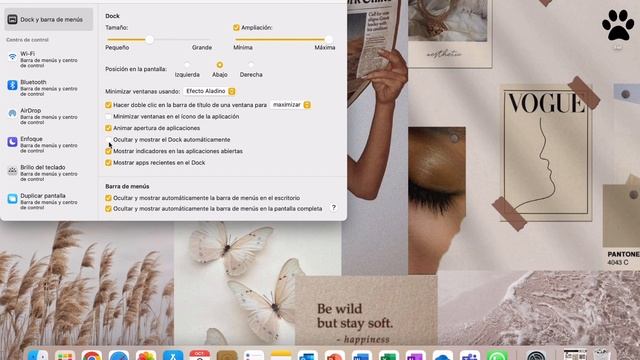640x360 pixels.
Task: Open Finder from the Dock
Action: pos(38,355)
